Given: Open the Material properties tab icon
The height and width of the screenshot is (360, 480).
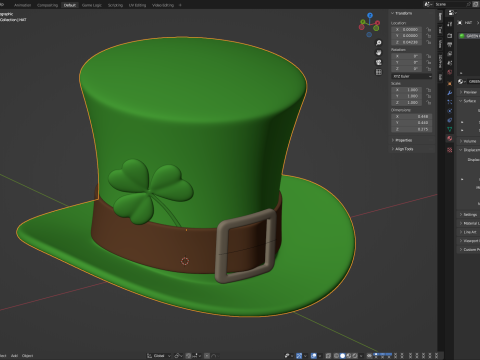Looking at the screenshot, I should pos(450,138).
